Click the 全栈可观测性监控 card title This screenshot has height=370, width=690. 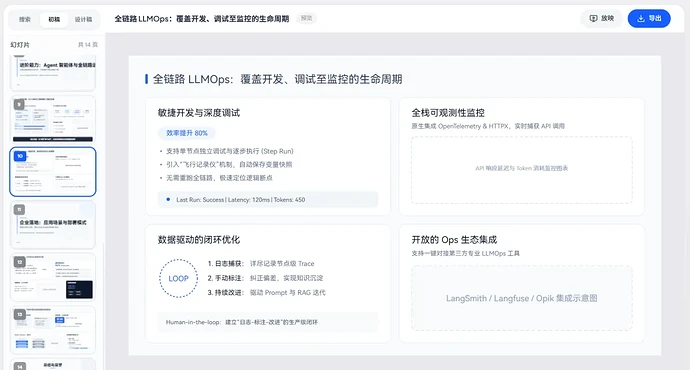pos(448,113)
